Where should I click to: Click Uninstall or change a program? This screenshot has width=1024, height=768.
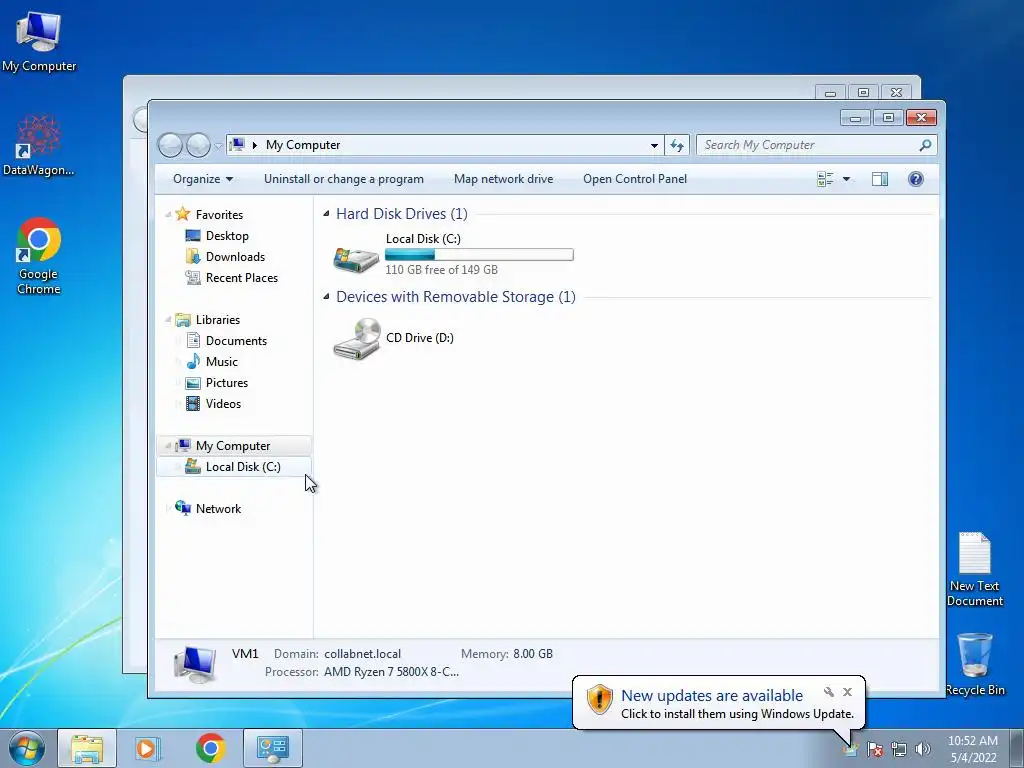[344, 179]
